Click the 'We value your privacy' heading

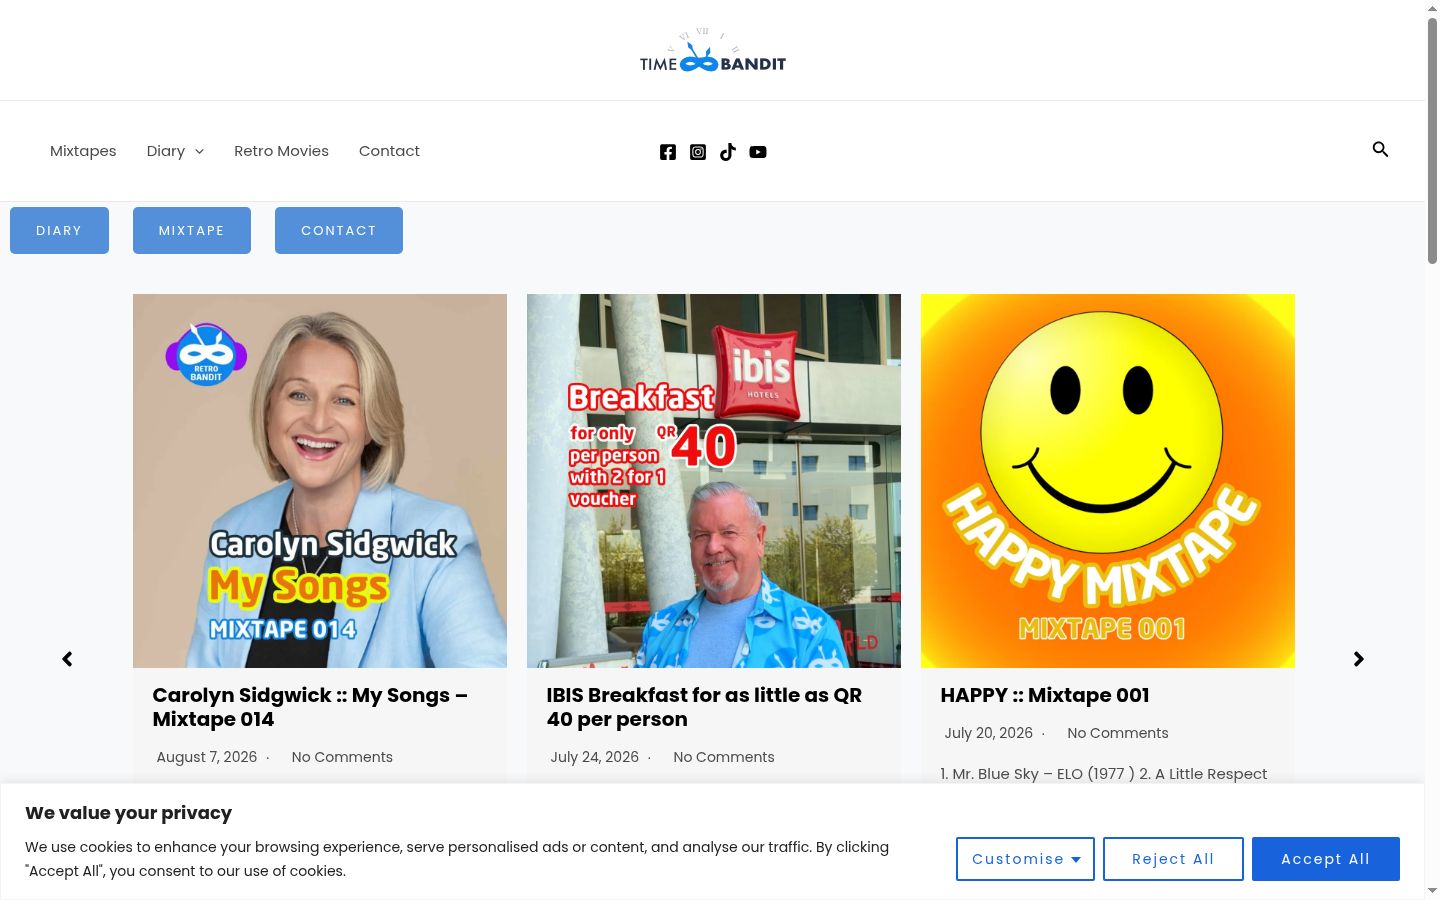coord(129,813)
